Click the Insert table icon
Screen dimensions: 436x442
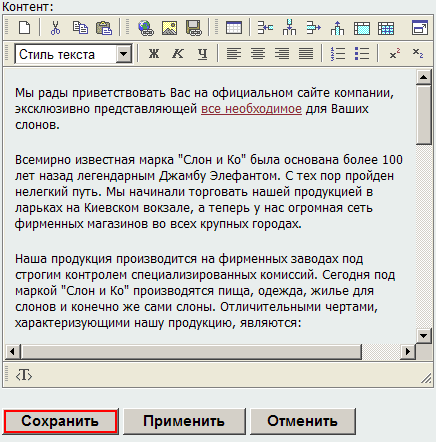tap(234, 28)
